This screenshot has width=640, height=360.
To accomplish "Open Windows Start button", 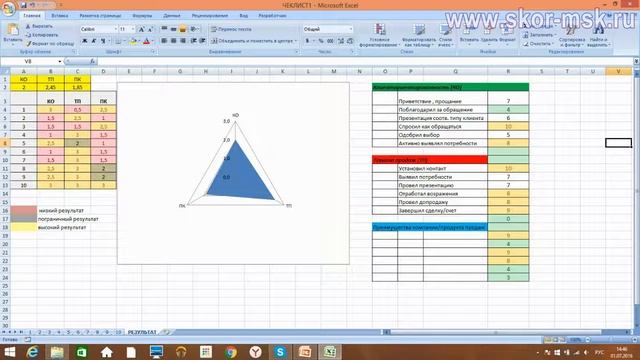I will tap(9, 352).
